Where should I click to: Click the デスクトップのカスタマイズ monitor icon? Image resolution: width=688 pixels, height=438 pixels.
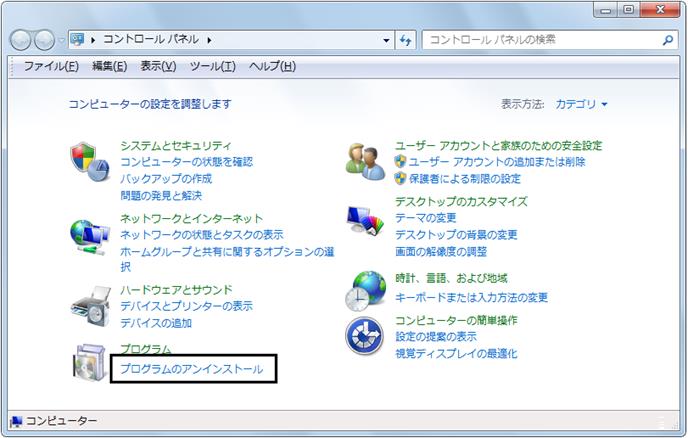point(365,221)
